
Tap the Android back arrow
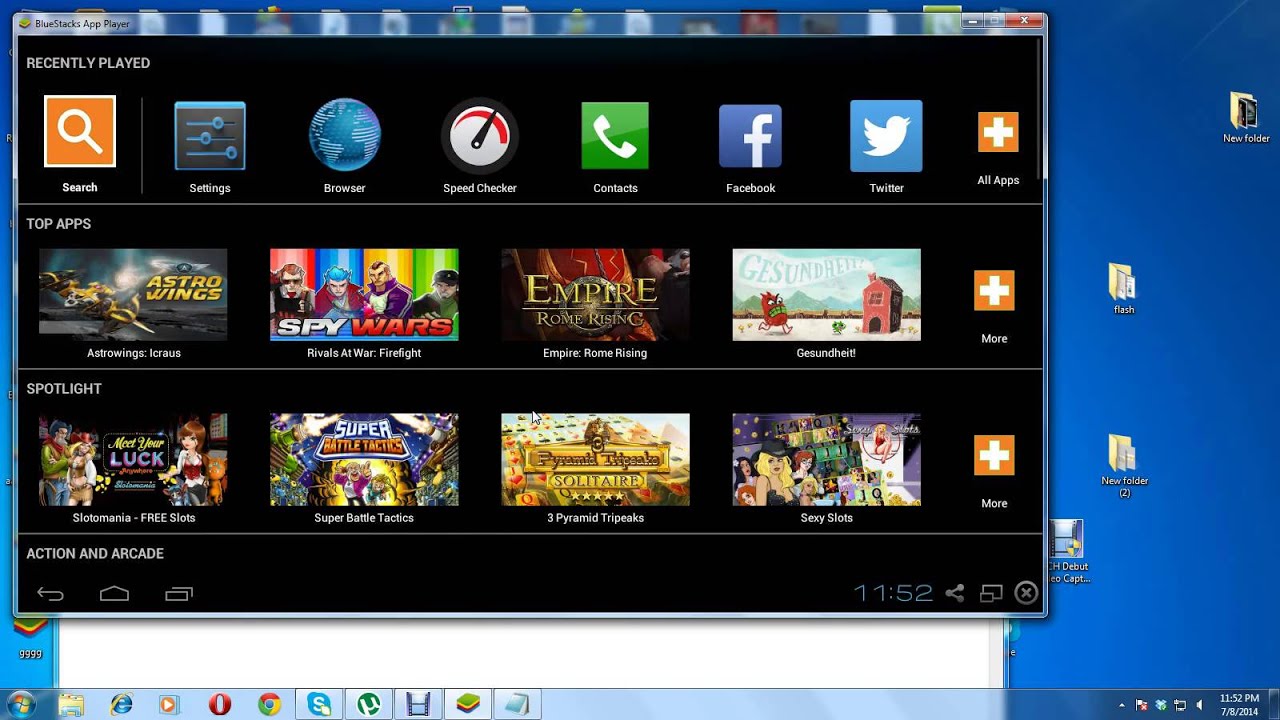50,594
